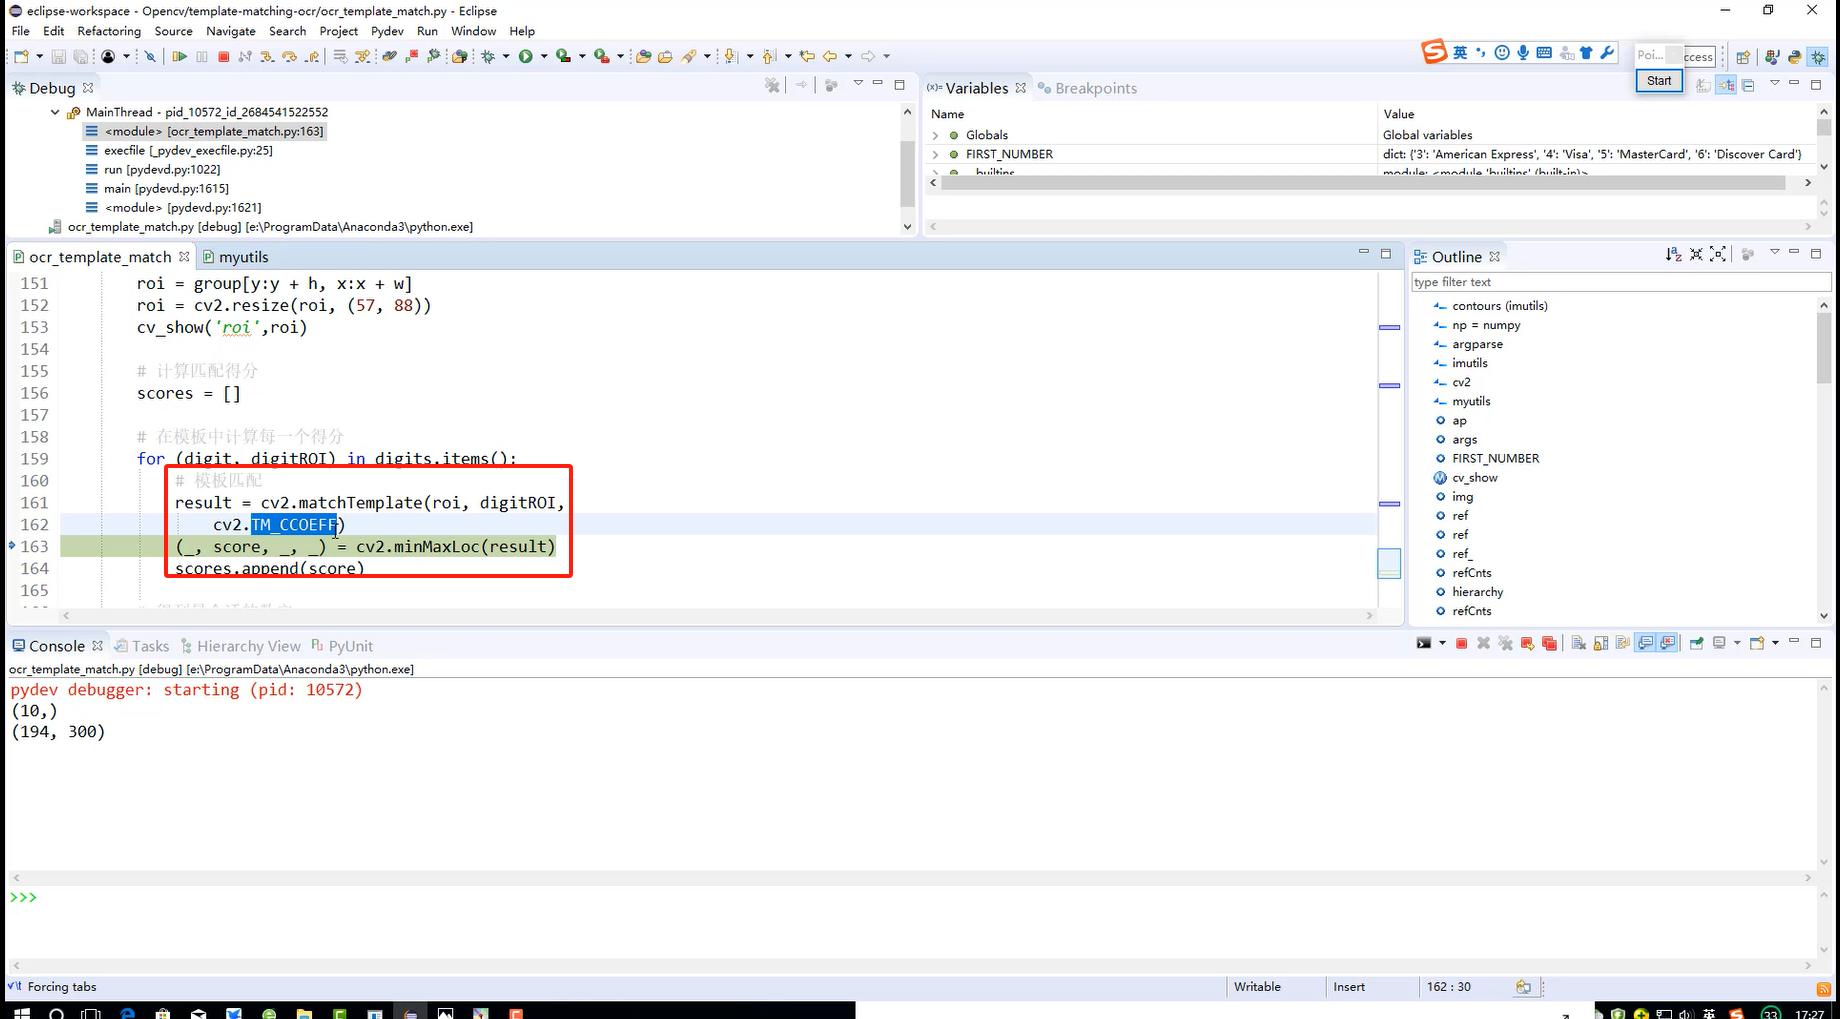1840x1019 pixels.
Task: Click the Step Return button
Action: pyautogui.click(x=312, y=56)
